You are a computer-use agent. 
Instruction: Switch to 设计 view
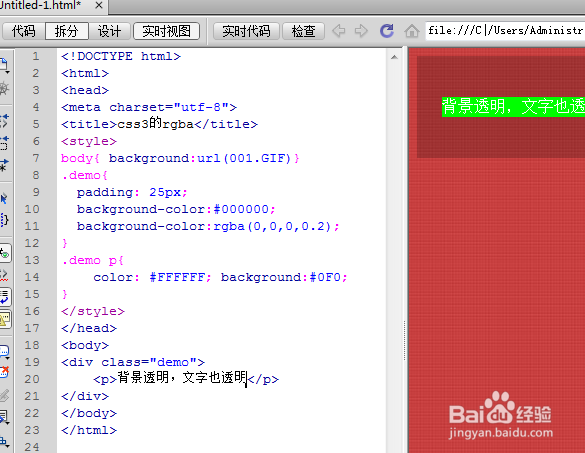tap(109, 31)
